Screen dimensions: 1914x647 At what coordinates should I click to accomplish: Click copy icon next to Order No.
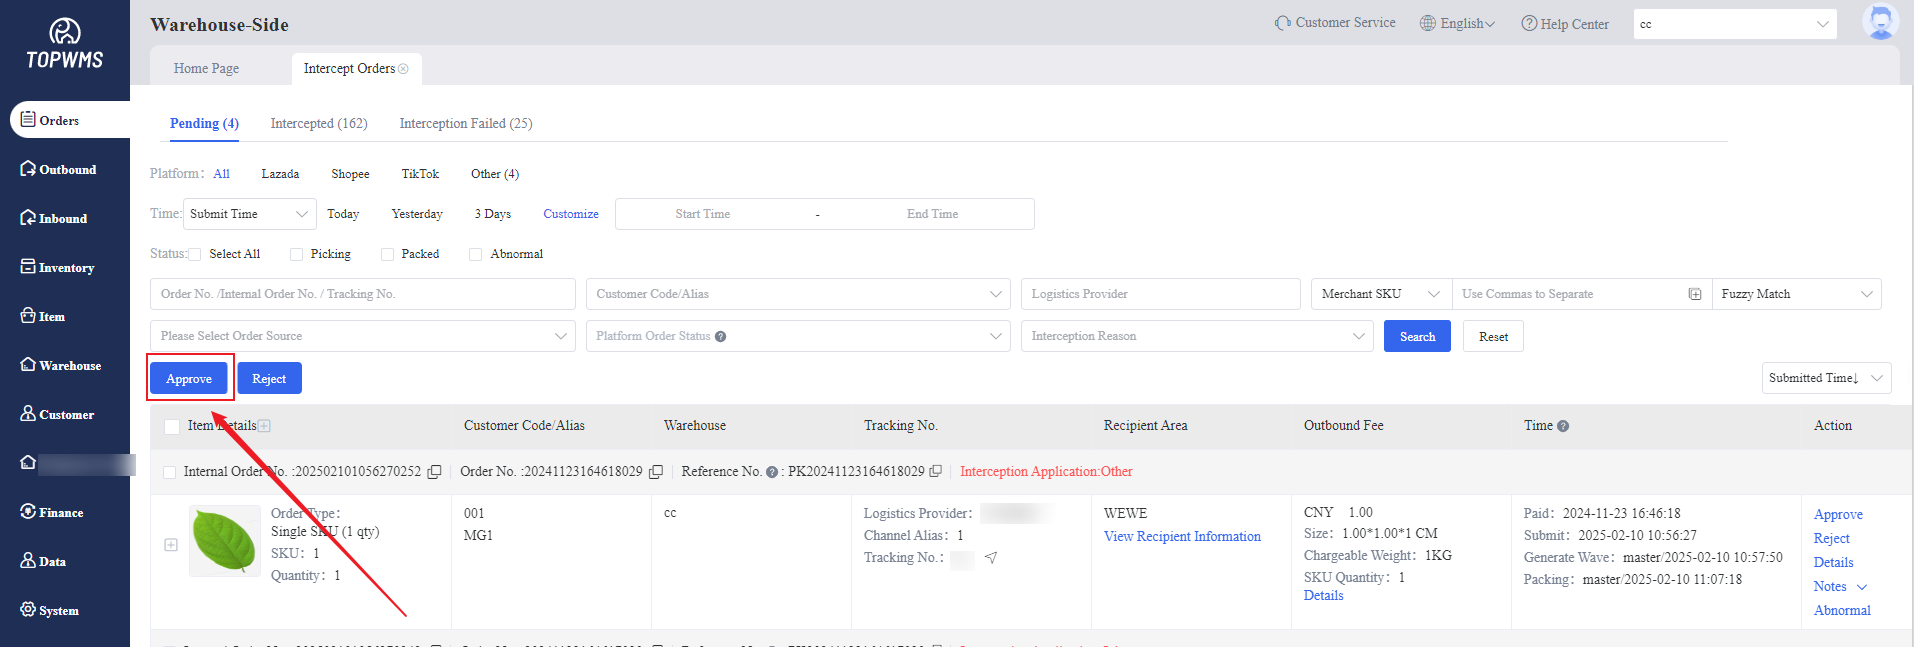(656, 472)
